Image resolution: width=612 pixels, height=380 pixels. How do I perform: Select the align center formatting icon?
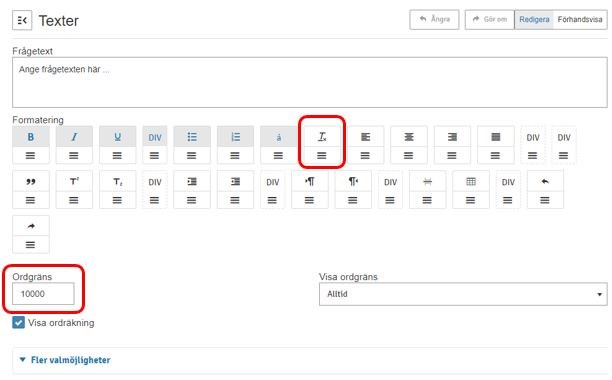click(x=409, y=137)
